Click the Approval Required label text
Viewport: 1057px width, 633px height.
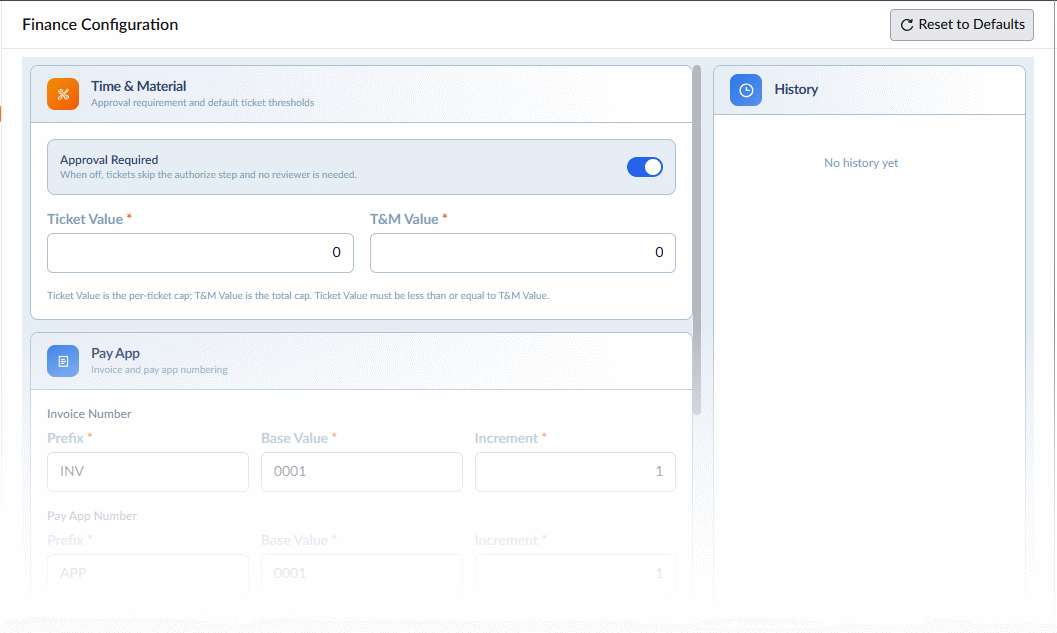109,160
